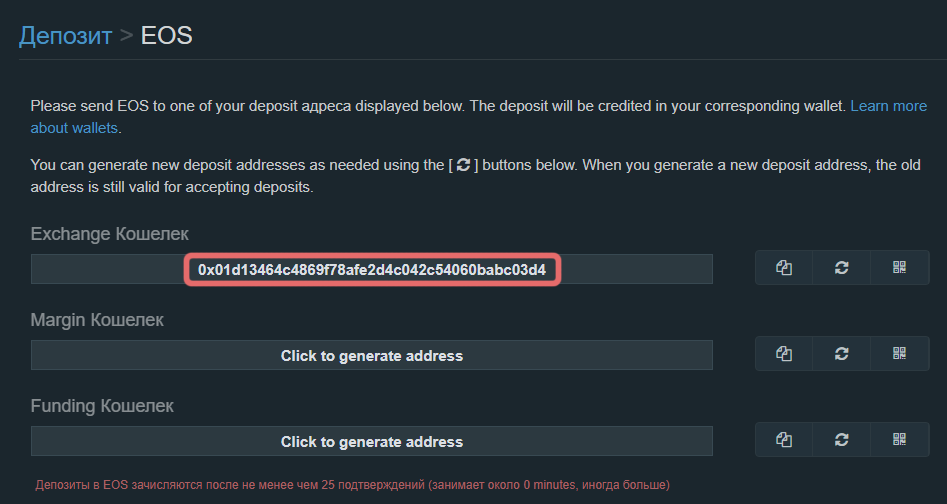
Task: Click the Margin Кошелек label
Action: click(x=97, y=320)
